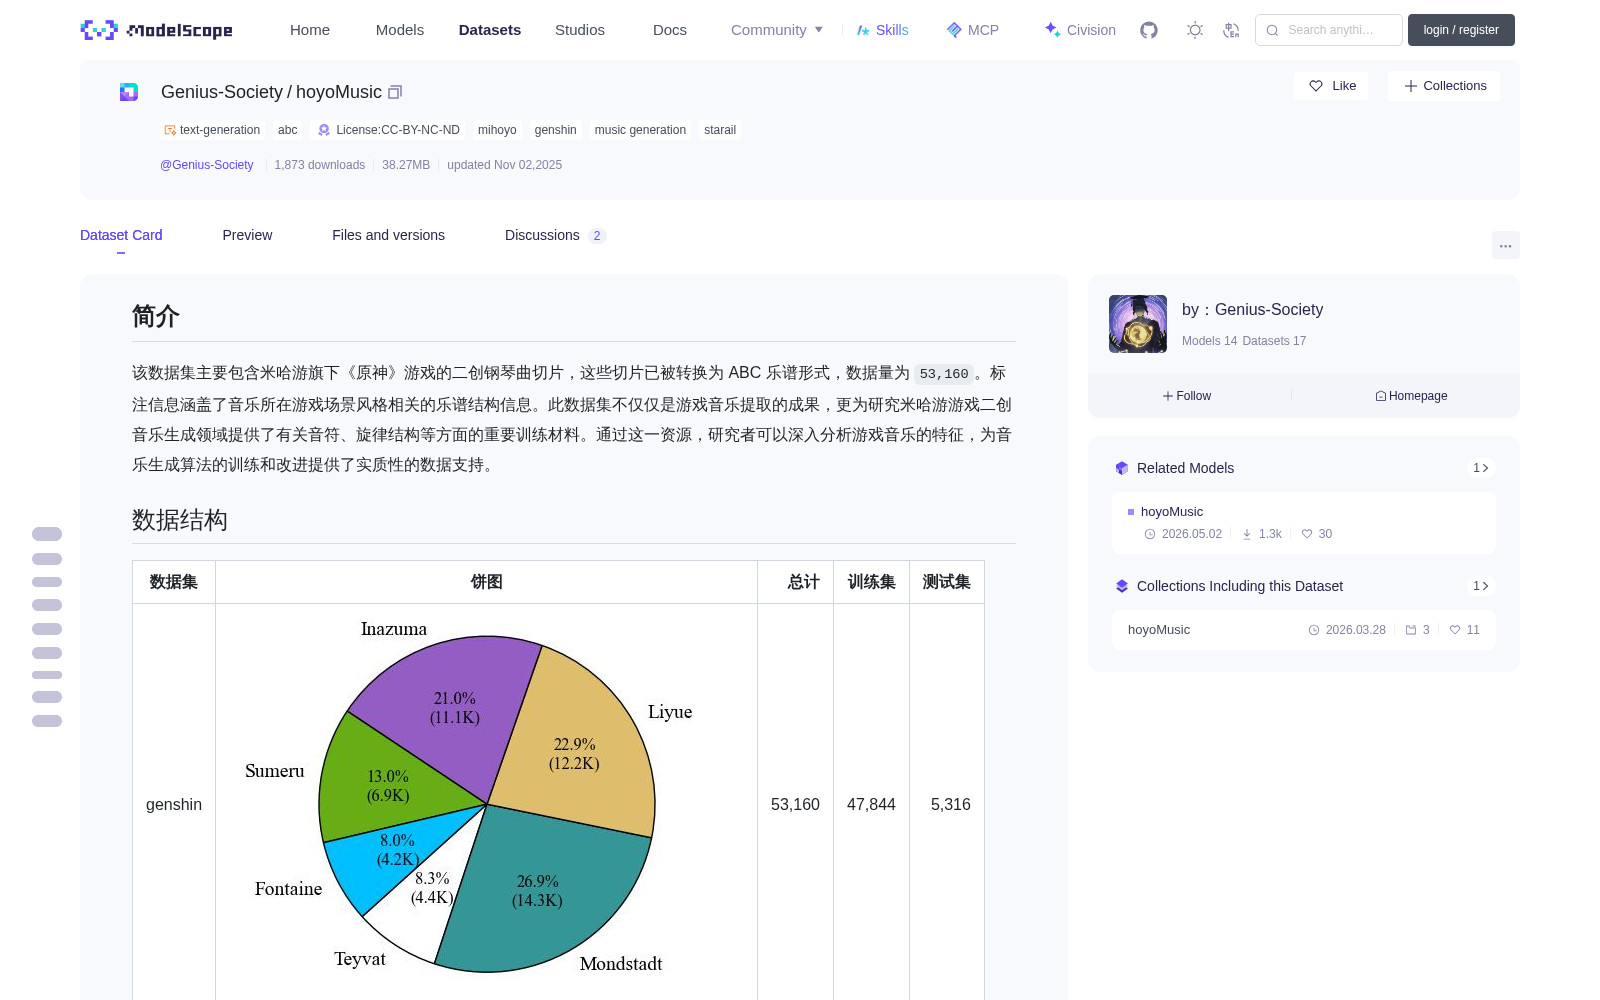Viewport: 1600px width, 1000px height.
Task: Toggle the light/dark theme sun icon
Action: (x=1195, y=30)
